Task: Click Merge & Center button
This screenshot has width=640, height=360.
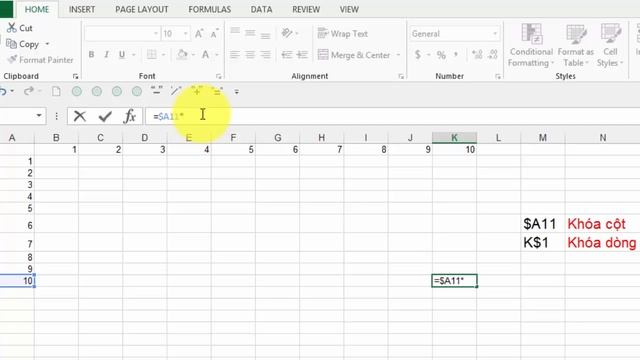Action: [354, 55]
